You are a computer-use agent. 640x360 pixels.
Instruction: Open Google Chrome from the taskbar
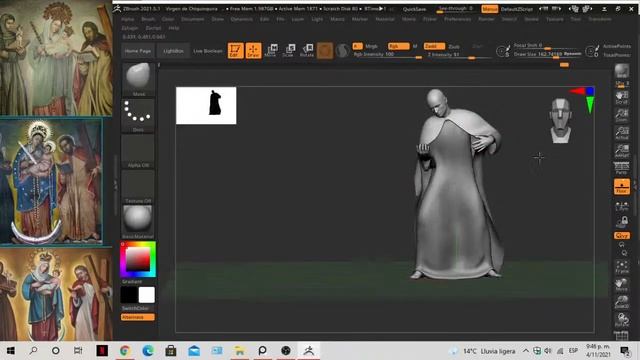coord(125,351)
